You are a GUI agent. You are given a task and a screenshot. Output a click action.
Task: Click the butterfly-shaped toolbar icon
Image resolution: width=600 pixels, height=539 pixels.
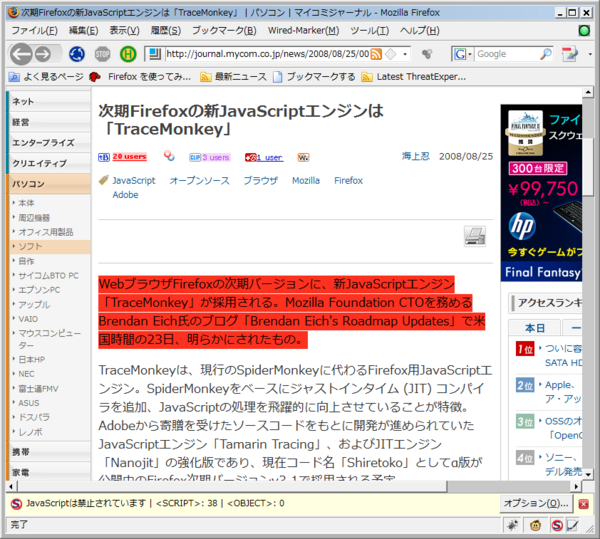coord(427,54)
